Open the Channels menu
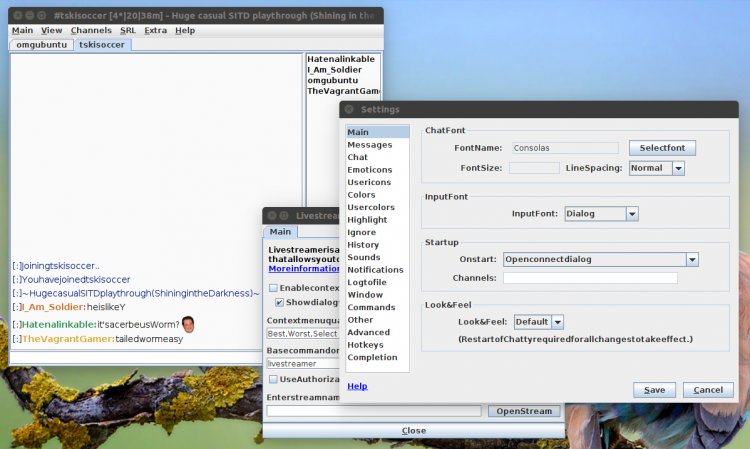Image resolution: width=750 pixels, height=449 pixels. 91,31
